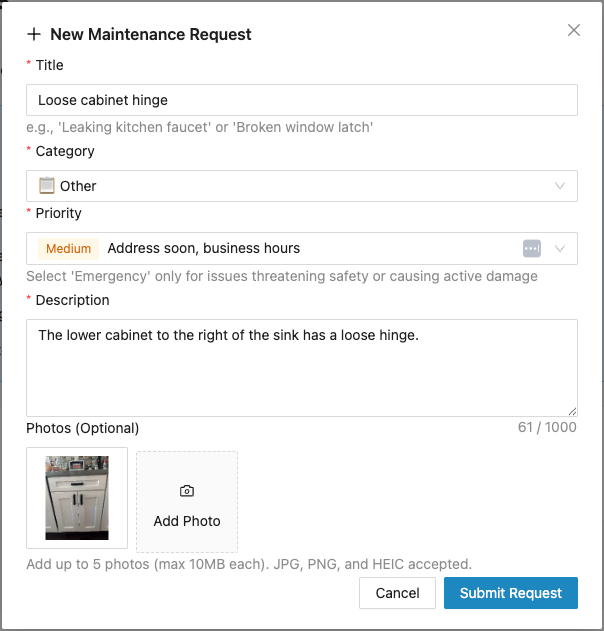This screenshot has height=631, width=604.
Task: Click the photo upload limits hint text
Action: coord(249,564)
